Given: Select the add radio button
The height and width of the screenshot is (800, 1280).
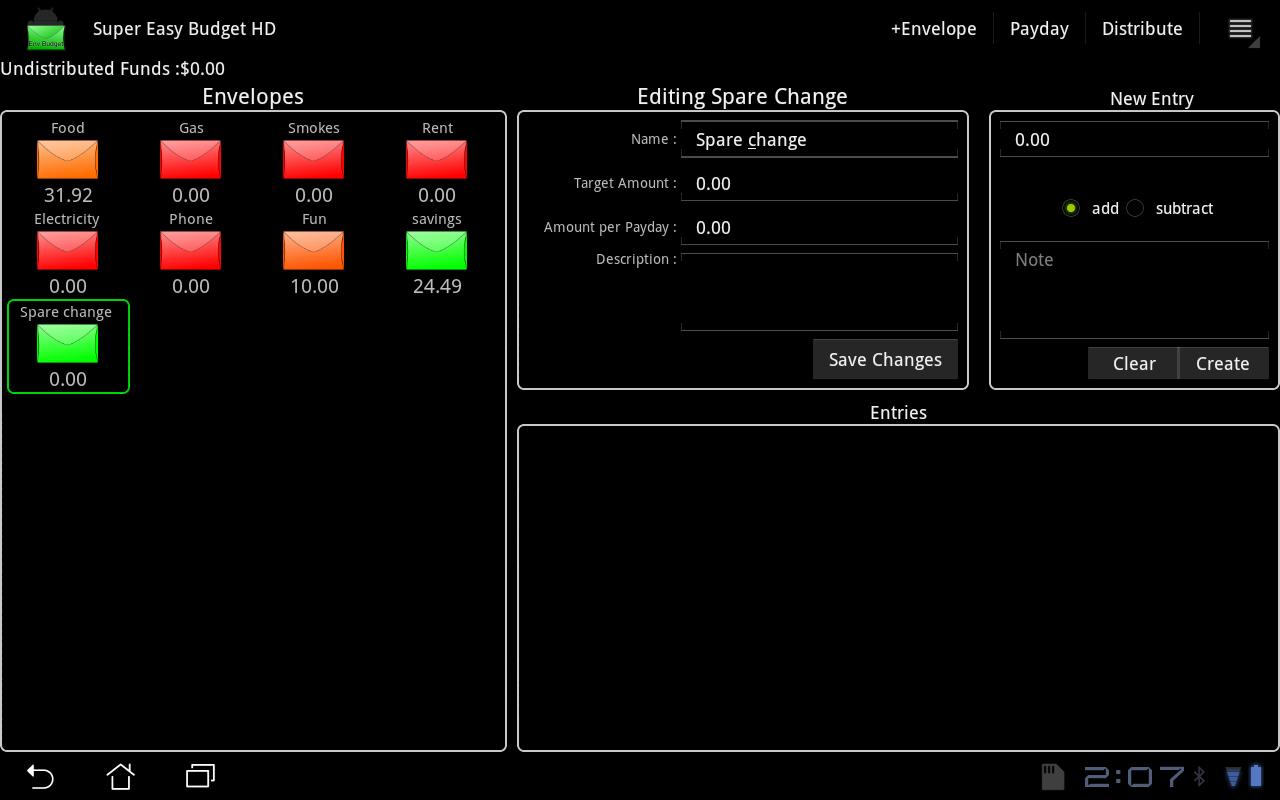Looking at the screenshot, I should click(x=1071, y=208).
